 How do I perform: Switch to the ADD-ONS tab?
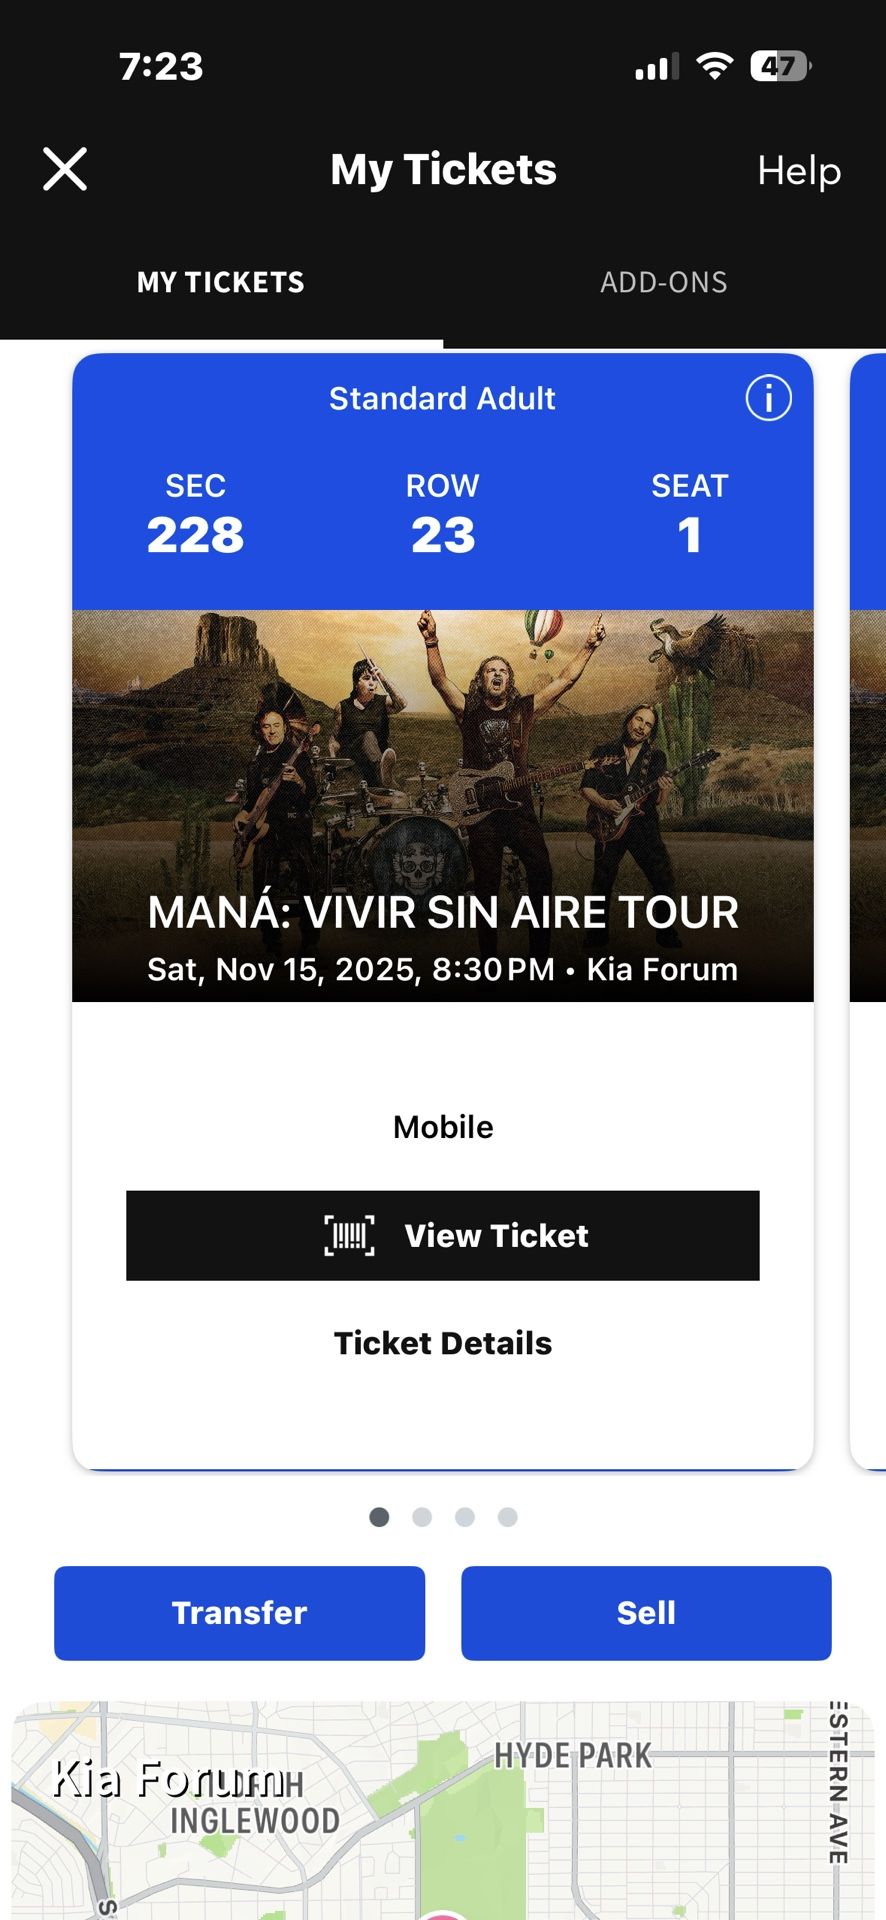(663, 282)
